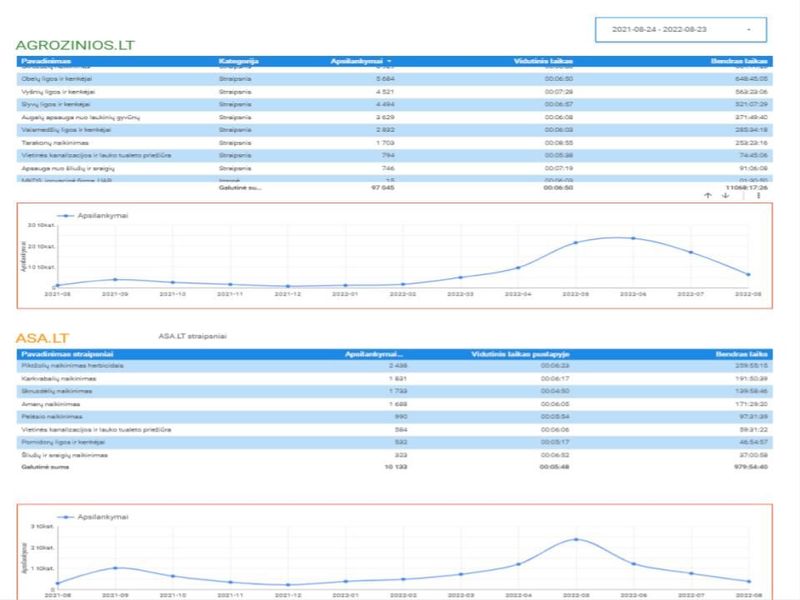Click ASA.LT grand total 10 133
800x600 pixels.
(396, 467)
